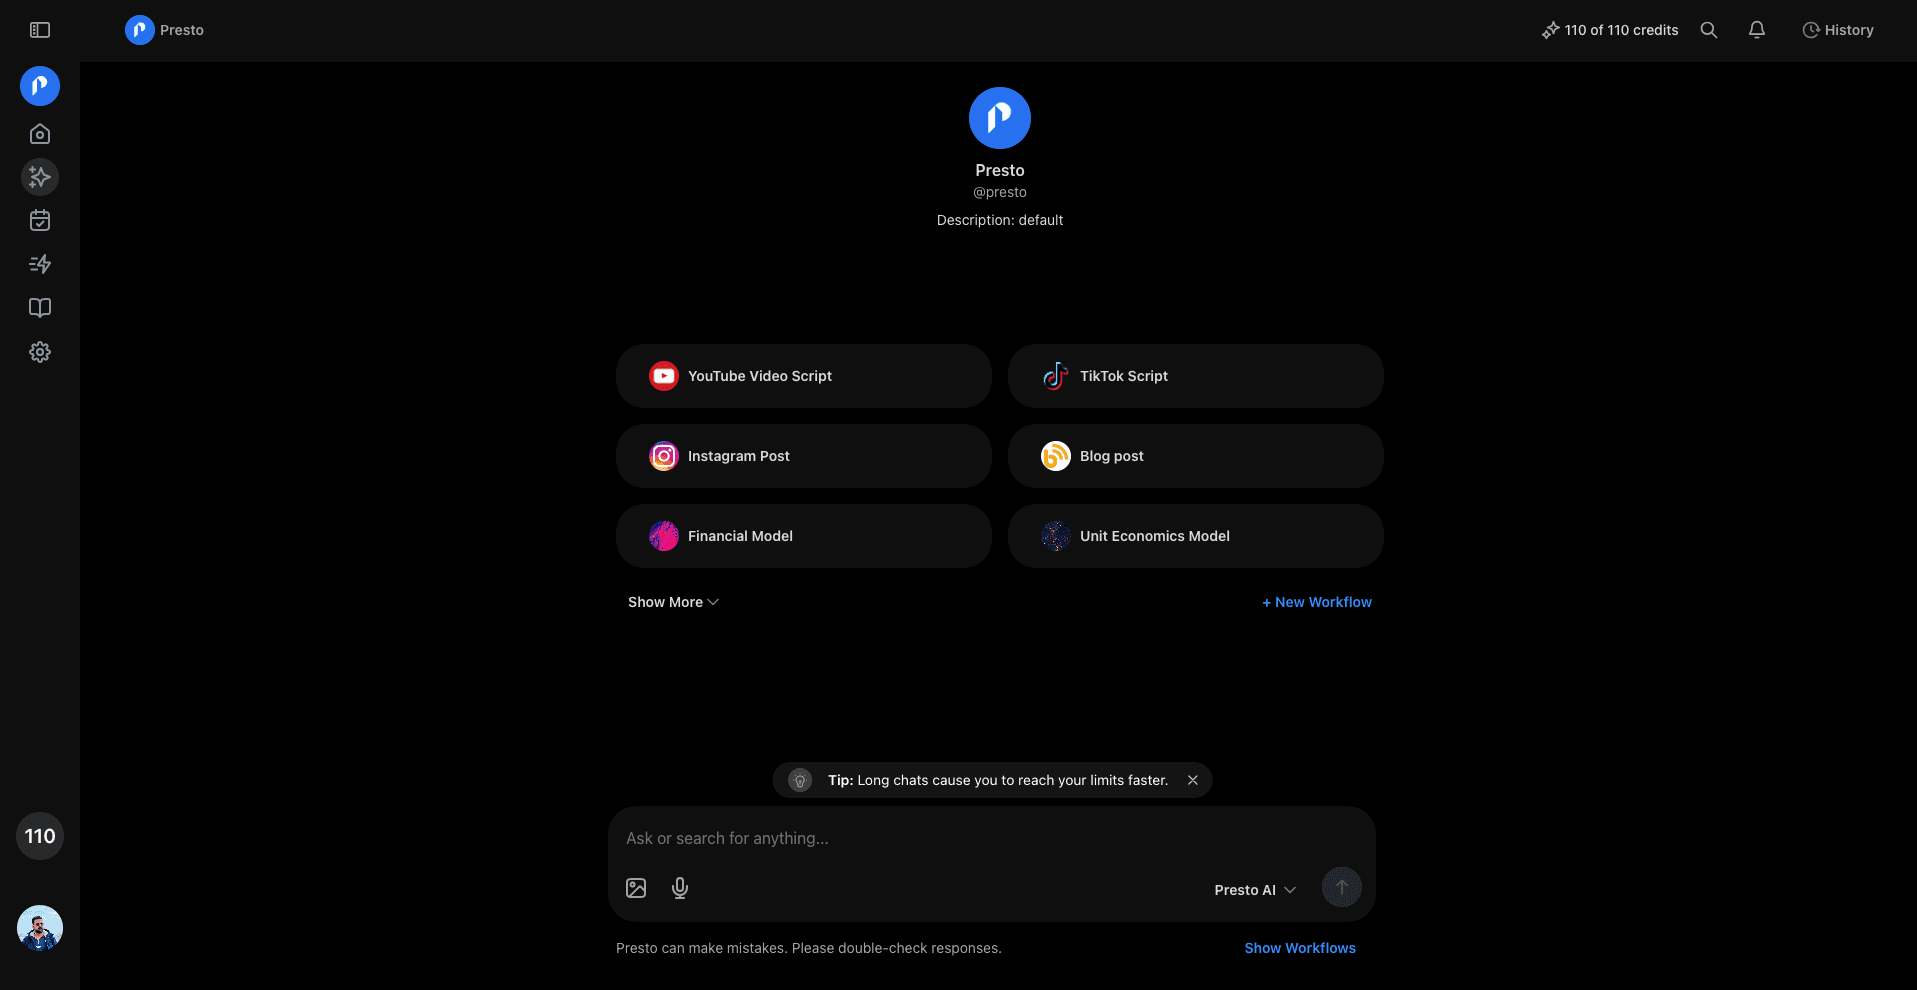Select the Unit Economics Model workflow
Image resolution: width=1917 pixels, height=990 pixels.
tap(1195, 535)
